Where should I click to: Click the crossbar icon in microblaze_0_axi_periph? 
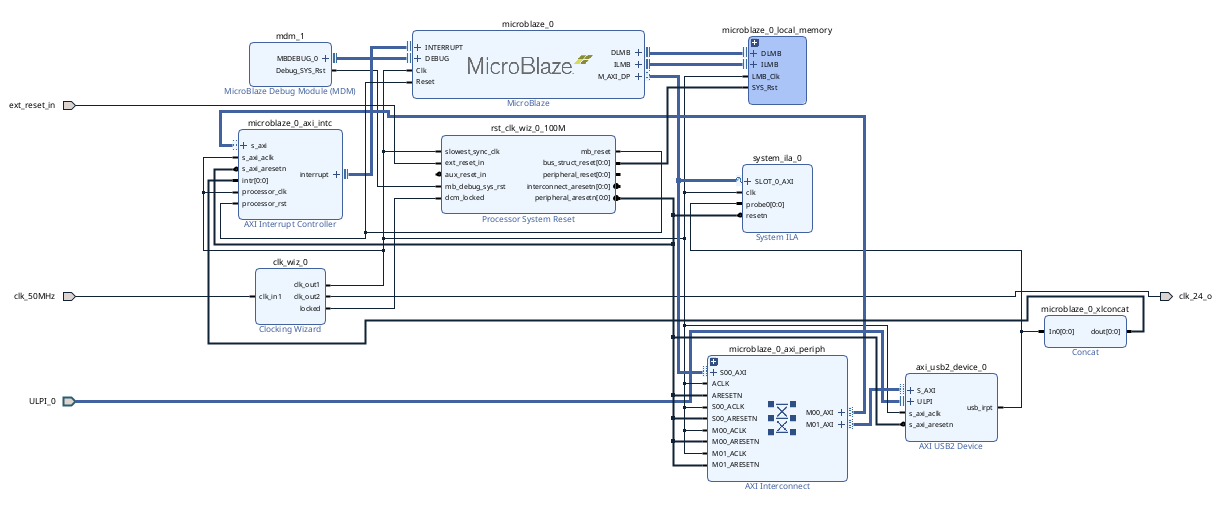click(x=782, y=417)
